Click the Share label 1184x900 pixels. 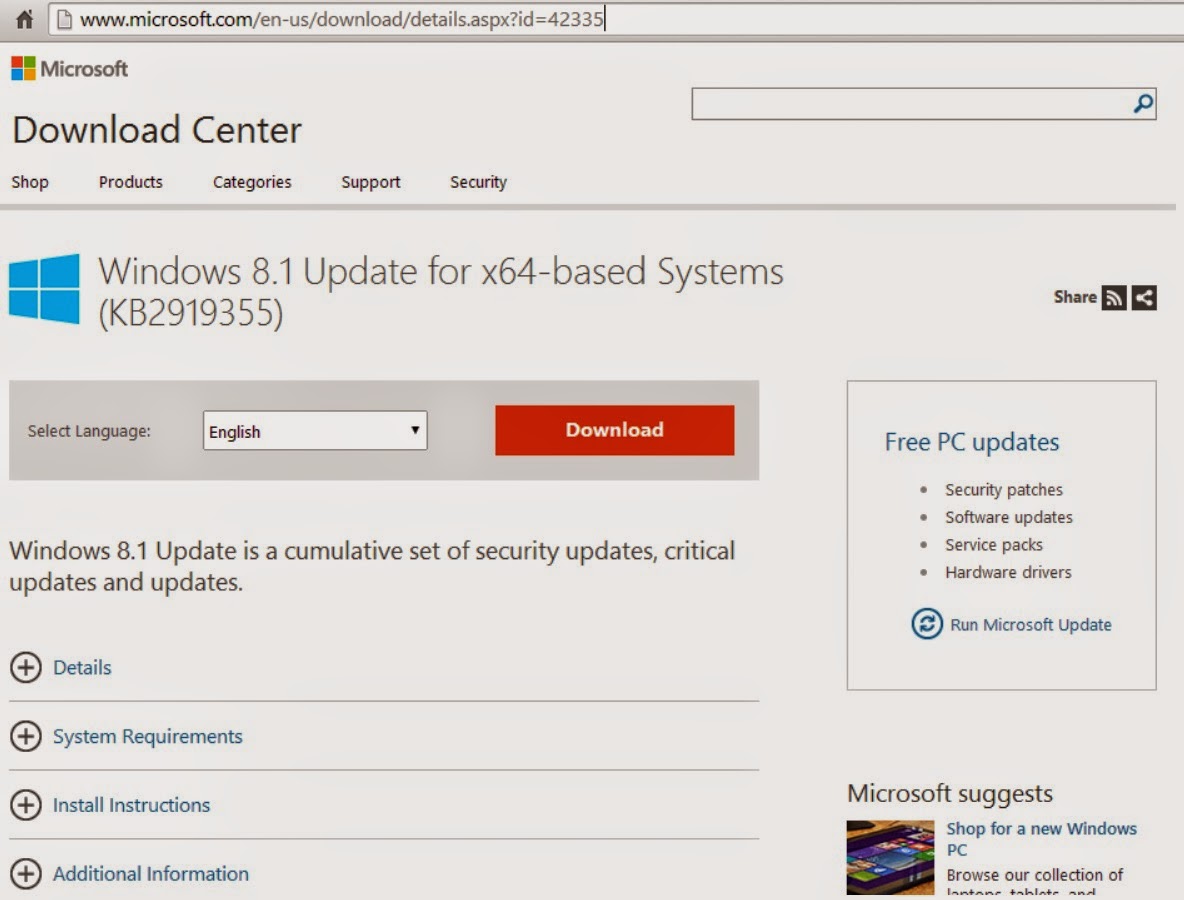click(x=1075, y=297)
